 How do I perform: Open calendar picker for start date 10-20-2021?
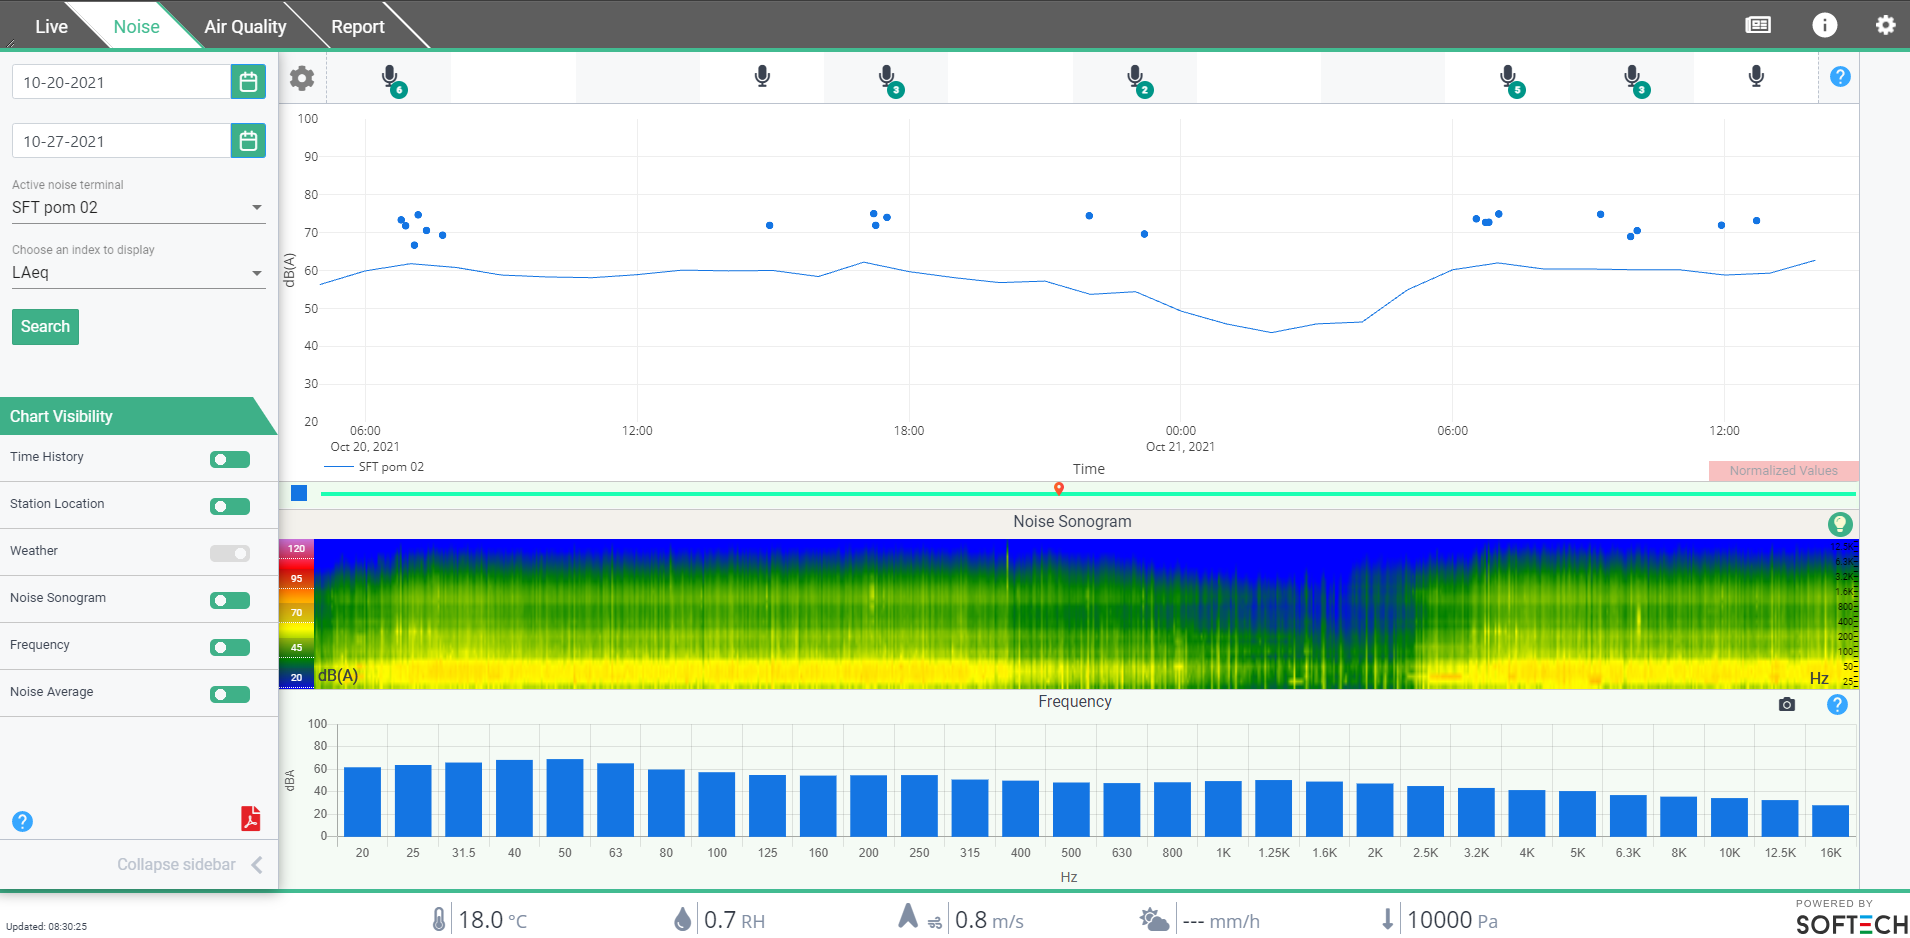pyautogui.click(x=248, y=82)
